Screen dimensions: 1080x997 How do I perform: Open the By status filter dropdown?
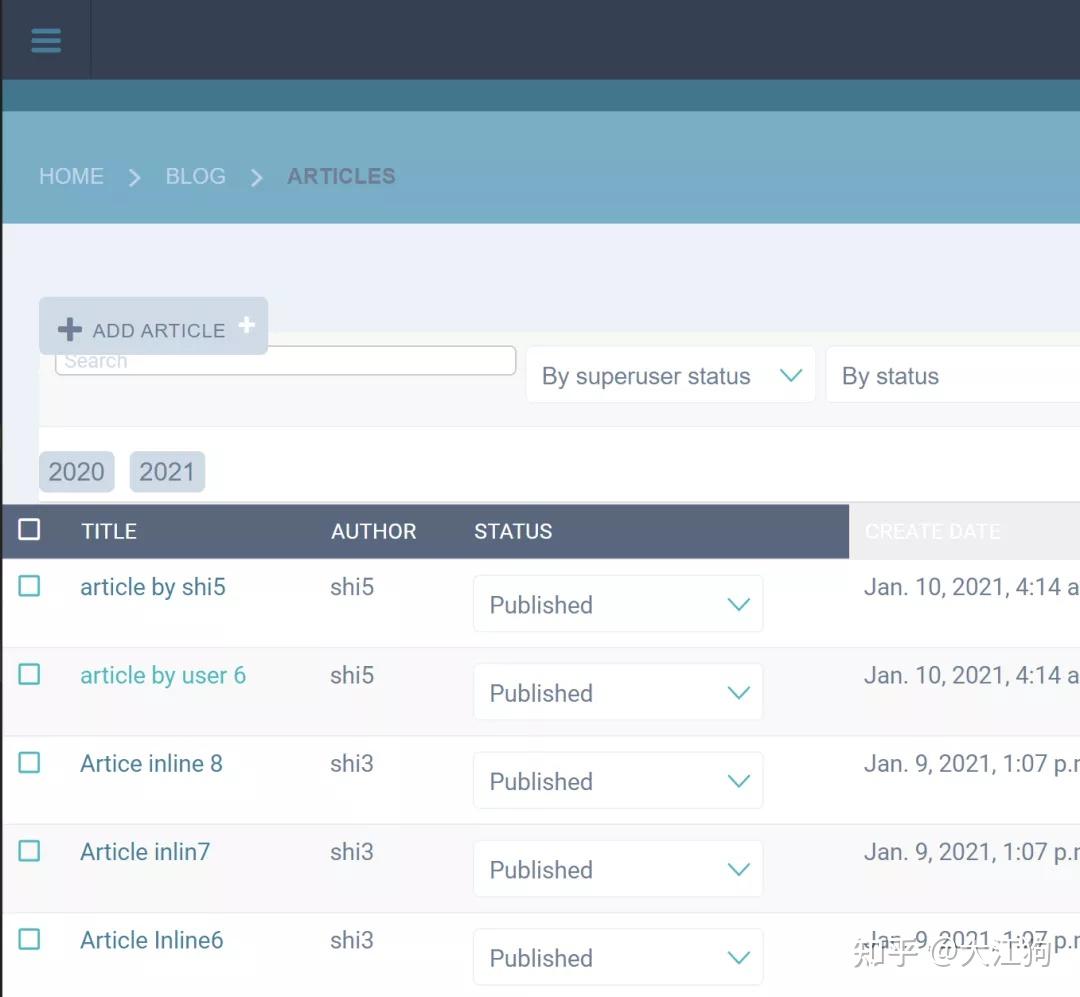point(953,375)
